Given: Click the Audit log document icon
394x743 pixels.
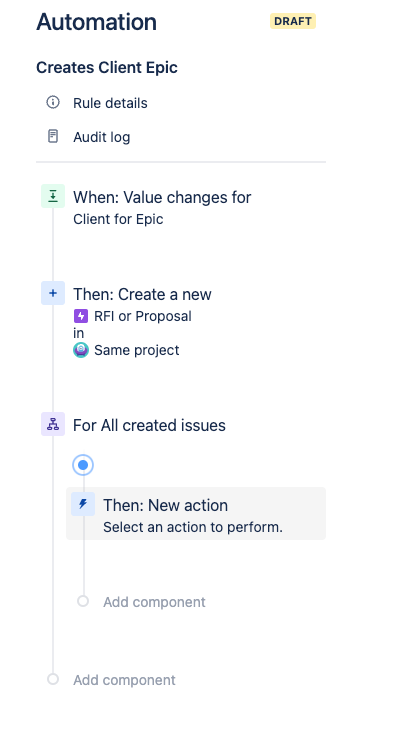Looking at the screenshot, I should [53, 136].
